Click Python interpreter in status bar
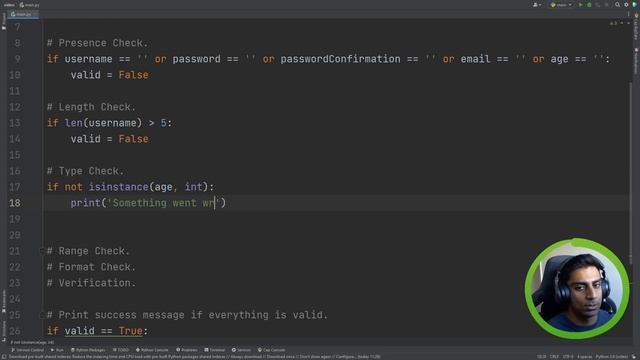This screenshot has height=360, width=640. [x=612, y=357]
